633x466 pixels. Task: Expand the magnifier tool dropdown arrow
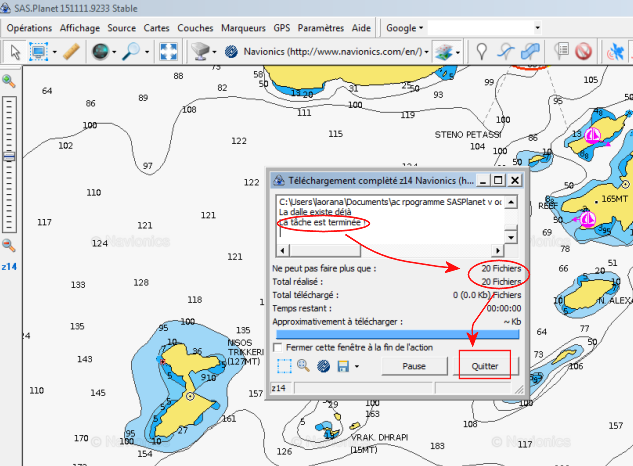pyautogui.click(x=147, y=52)
